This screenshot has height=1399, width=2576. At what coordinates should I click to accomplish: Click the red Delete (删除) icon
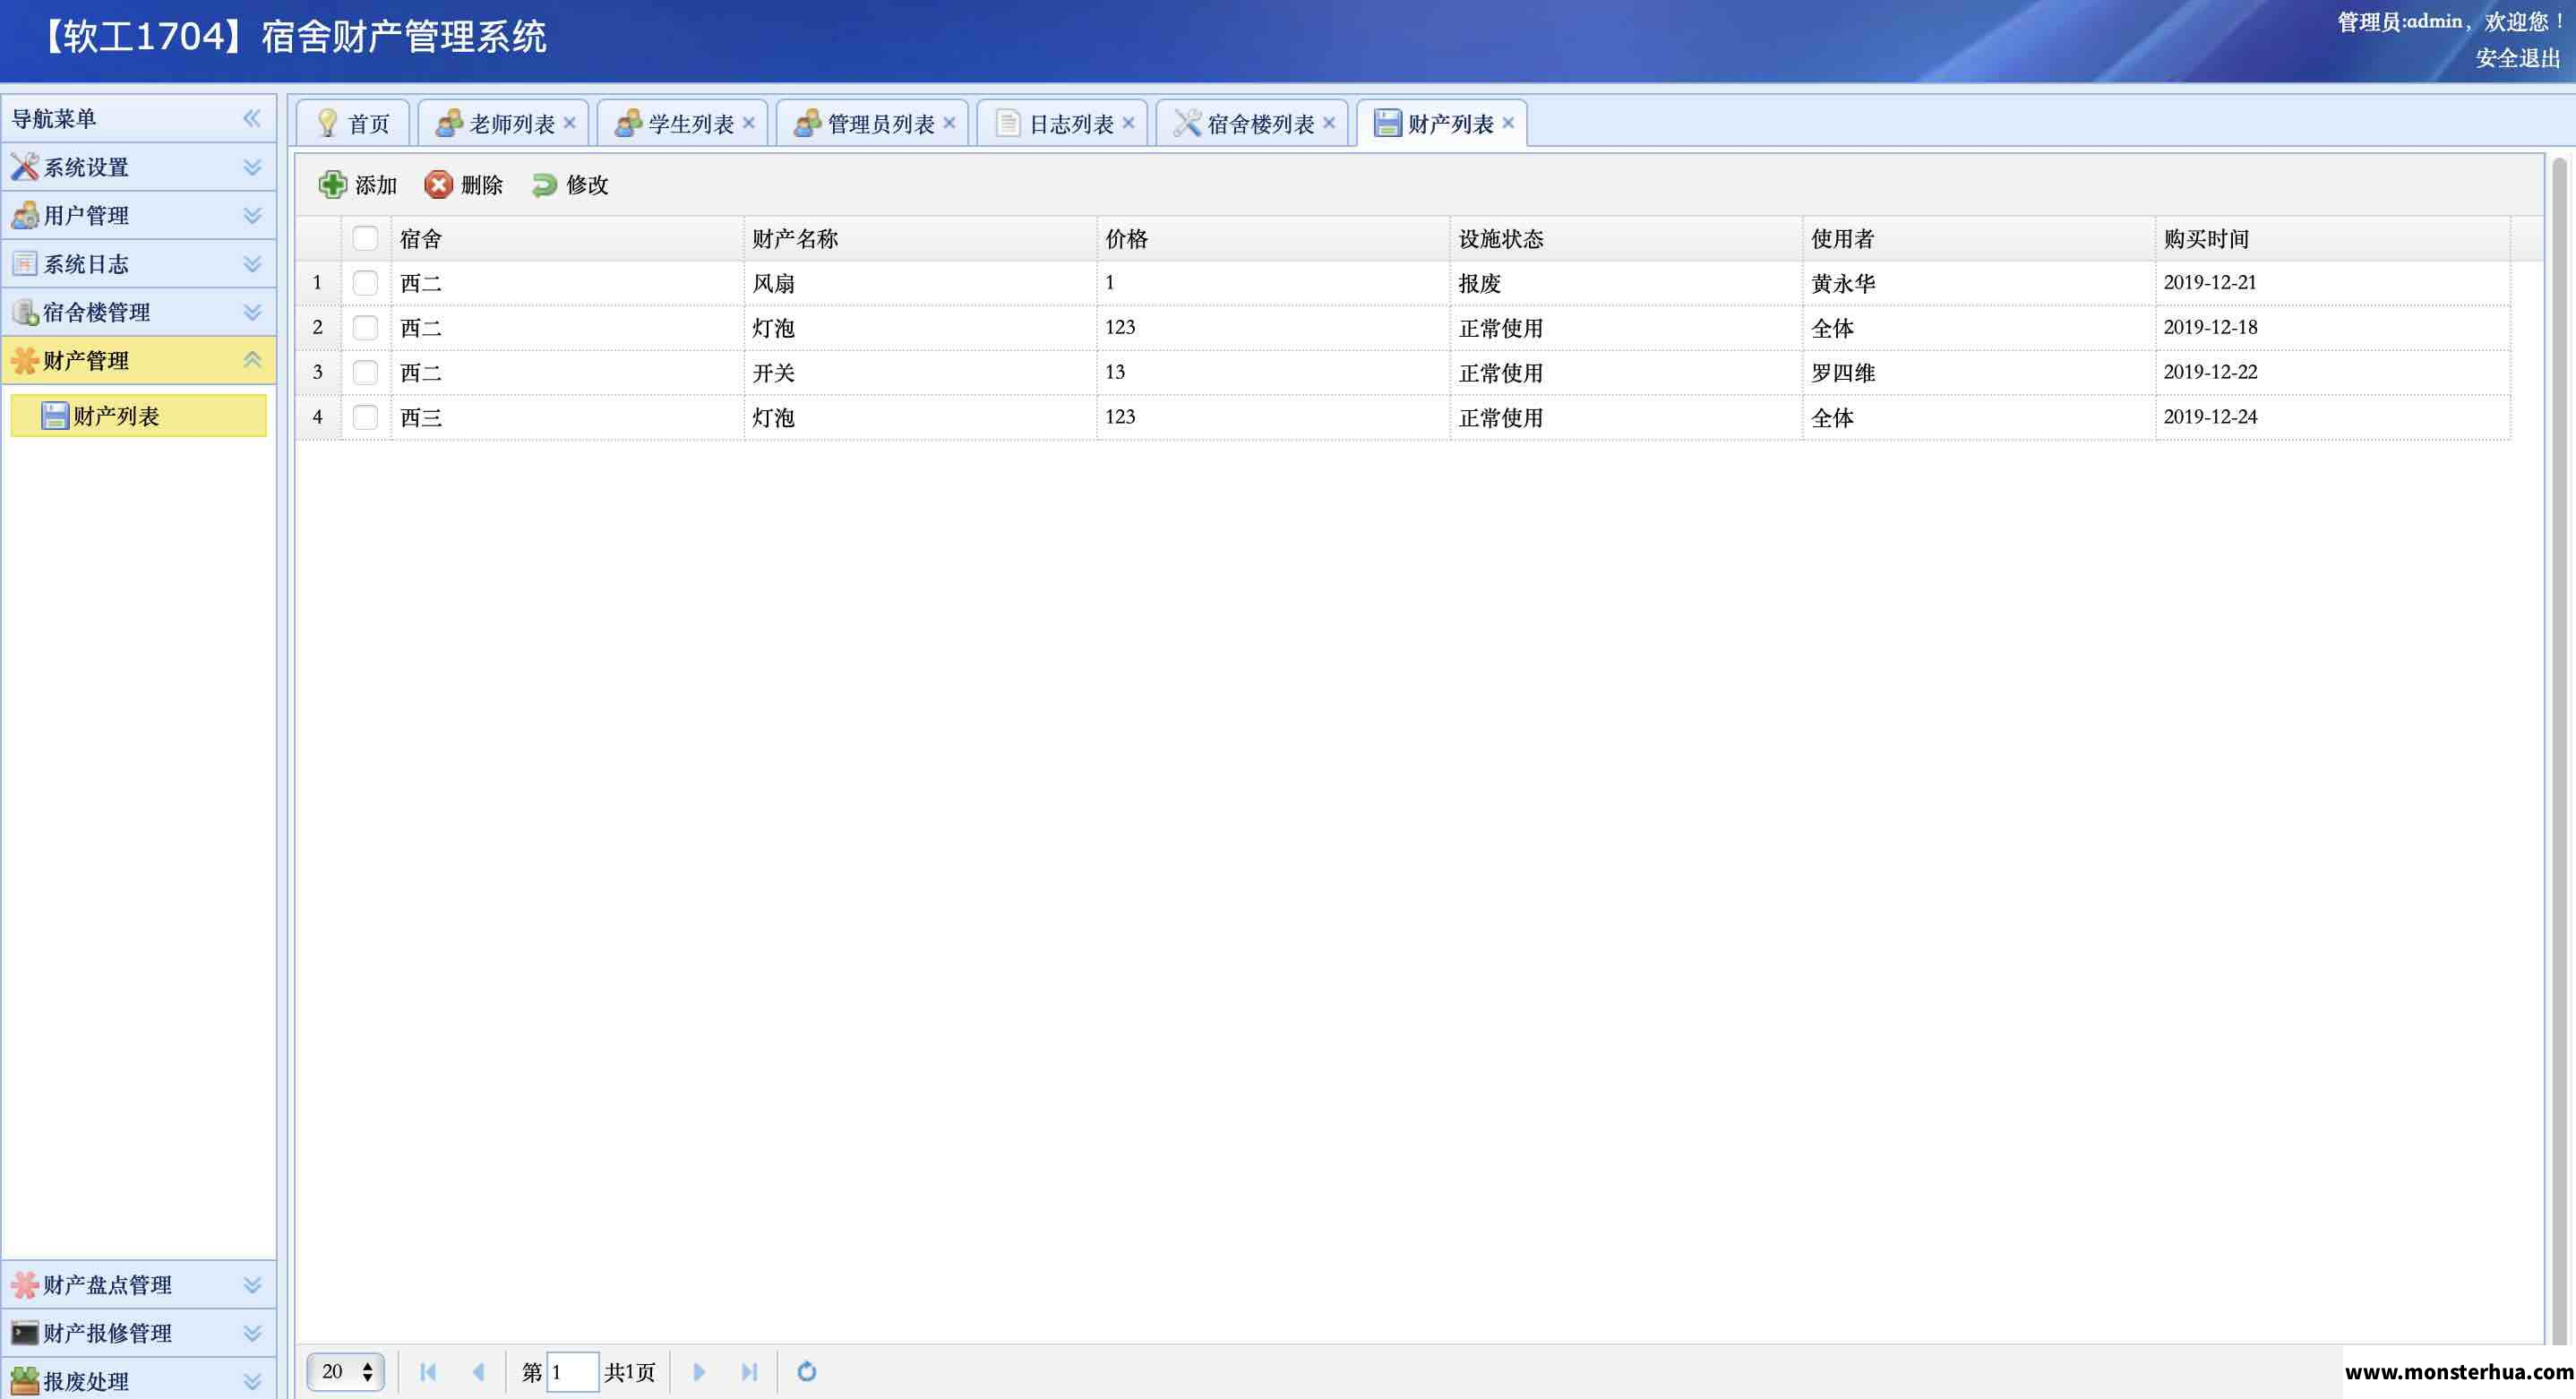pyautogui.click(x=438, y=184)
